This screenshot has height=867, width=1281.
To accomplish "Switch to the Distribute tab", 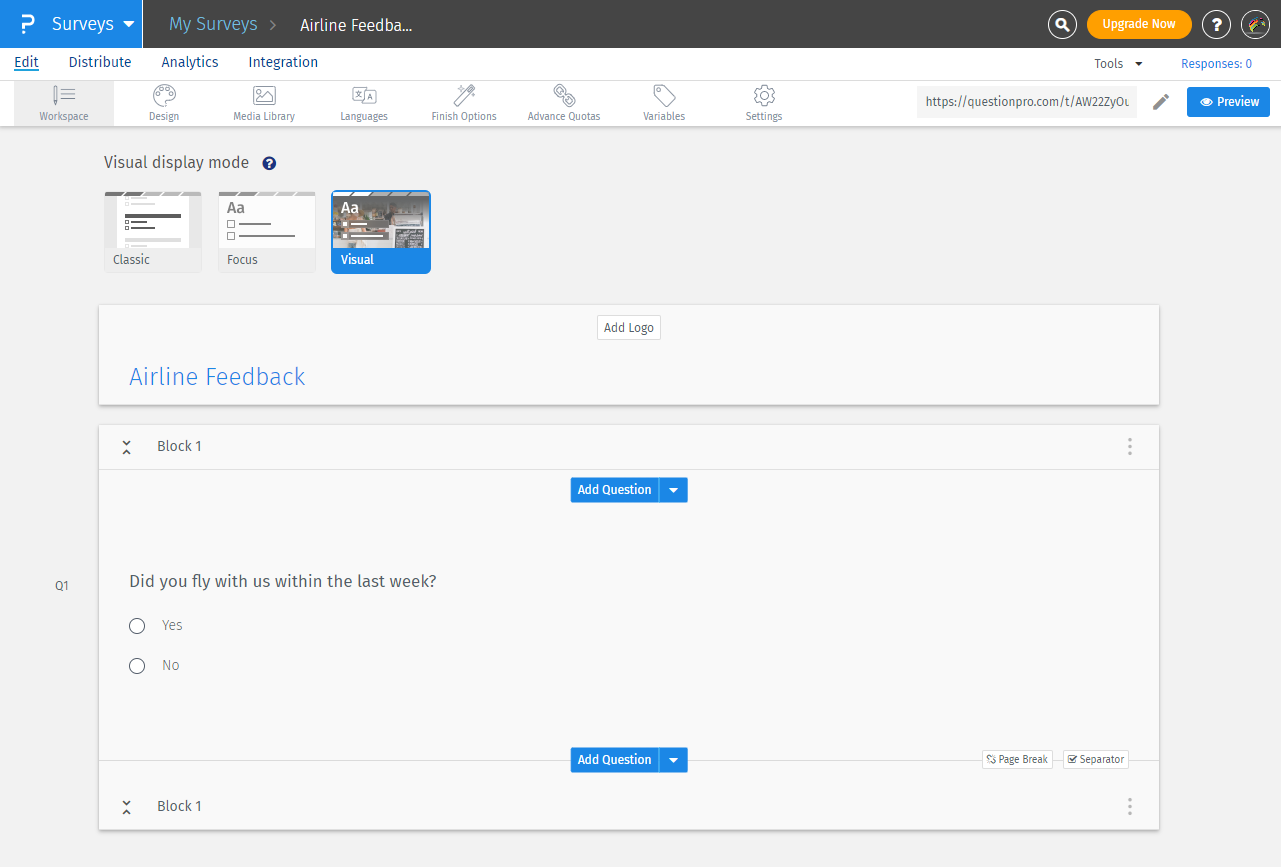I will point(99,62).
